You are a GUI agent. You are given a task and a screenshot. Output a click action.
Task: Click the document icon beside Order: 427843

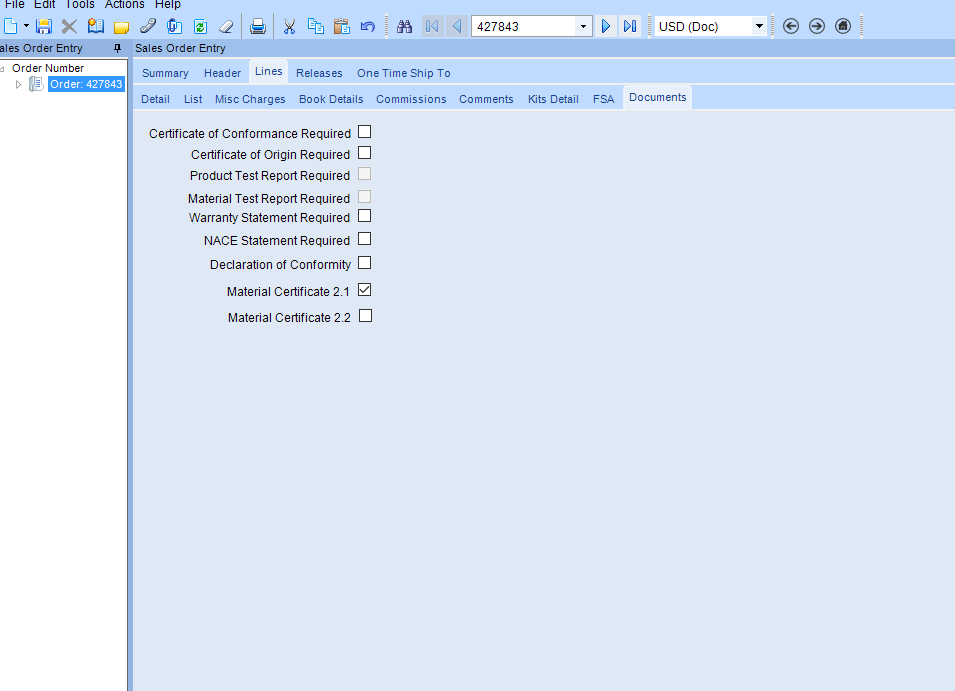click(x=37, y=84)
